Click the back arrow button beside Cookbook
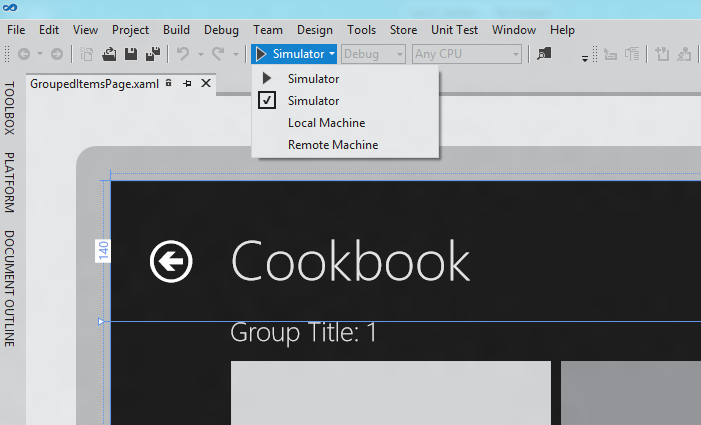Screen dimensions: 701x425 171,261
